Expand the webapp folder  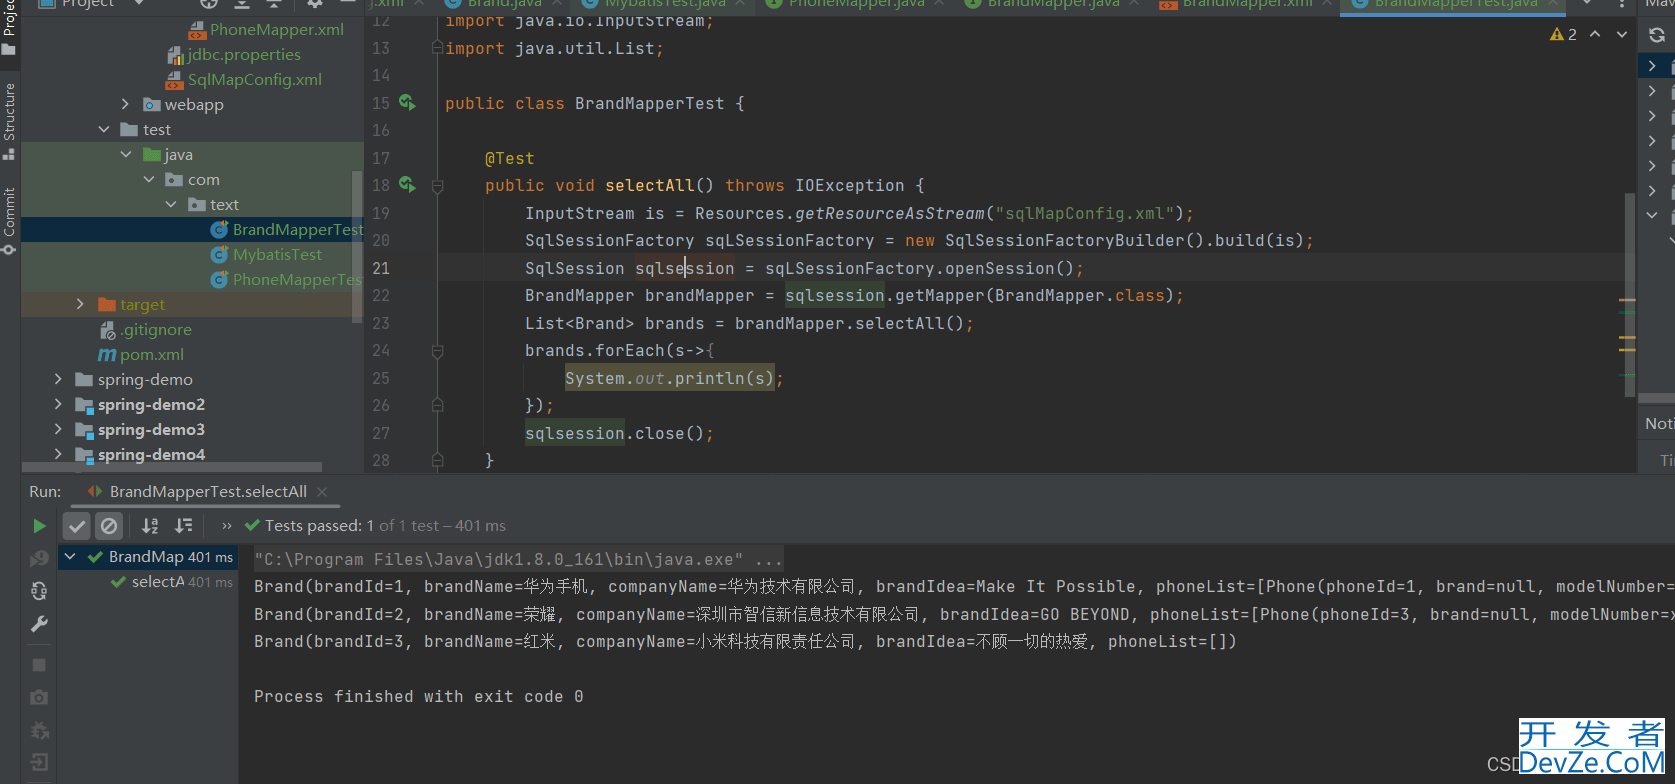pyautogui.click(x=125, y=104)
